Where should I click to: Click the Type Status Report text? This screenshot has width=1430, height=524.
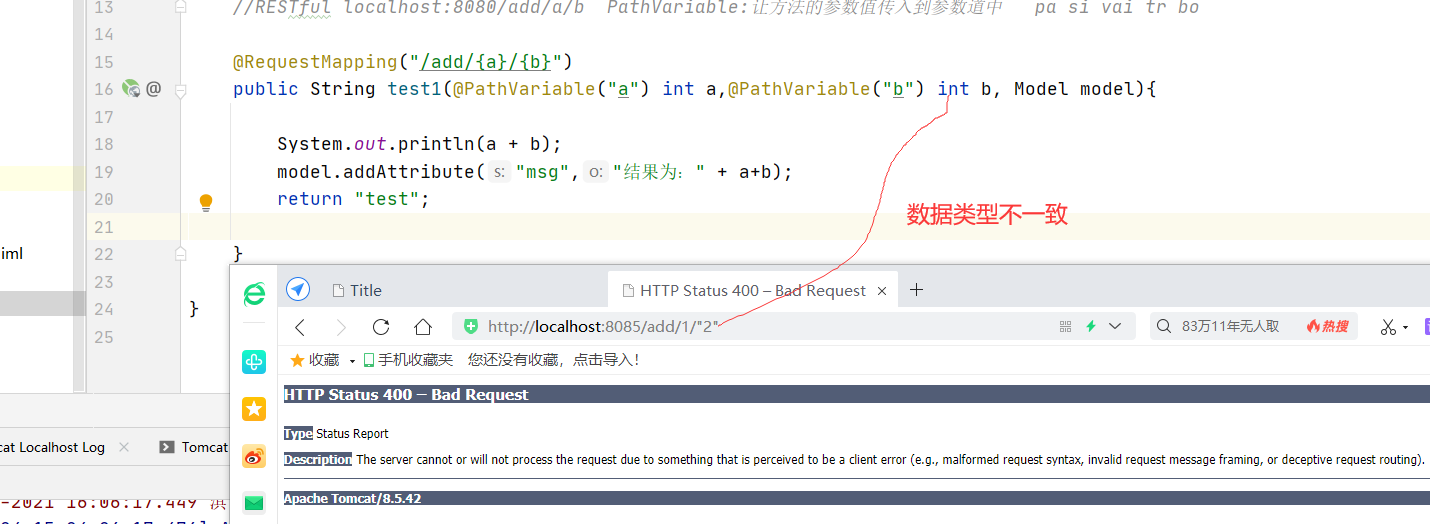pyautogui.click(x=336, y=434)
